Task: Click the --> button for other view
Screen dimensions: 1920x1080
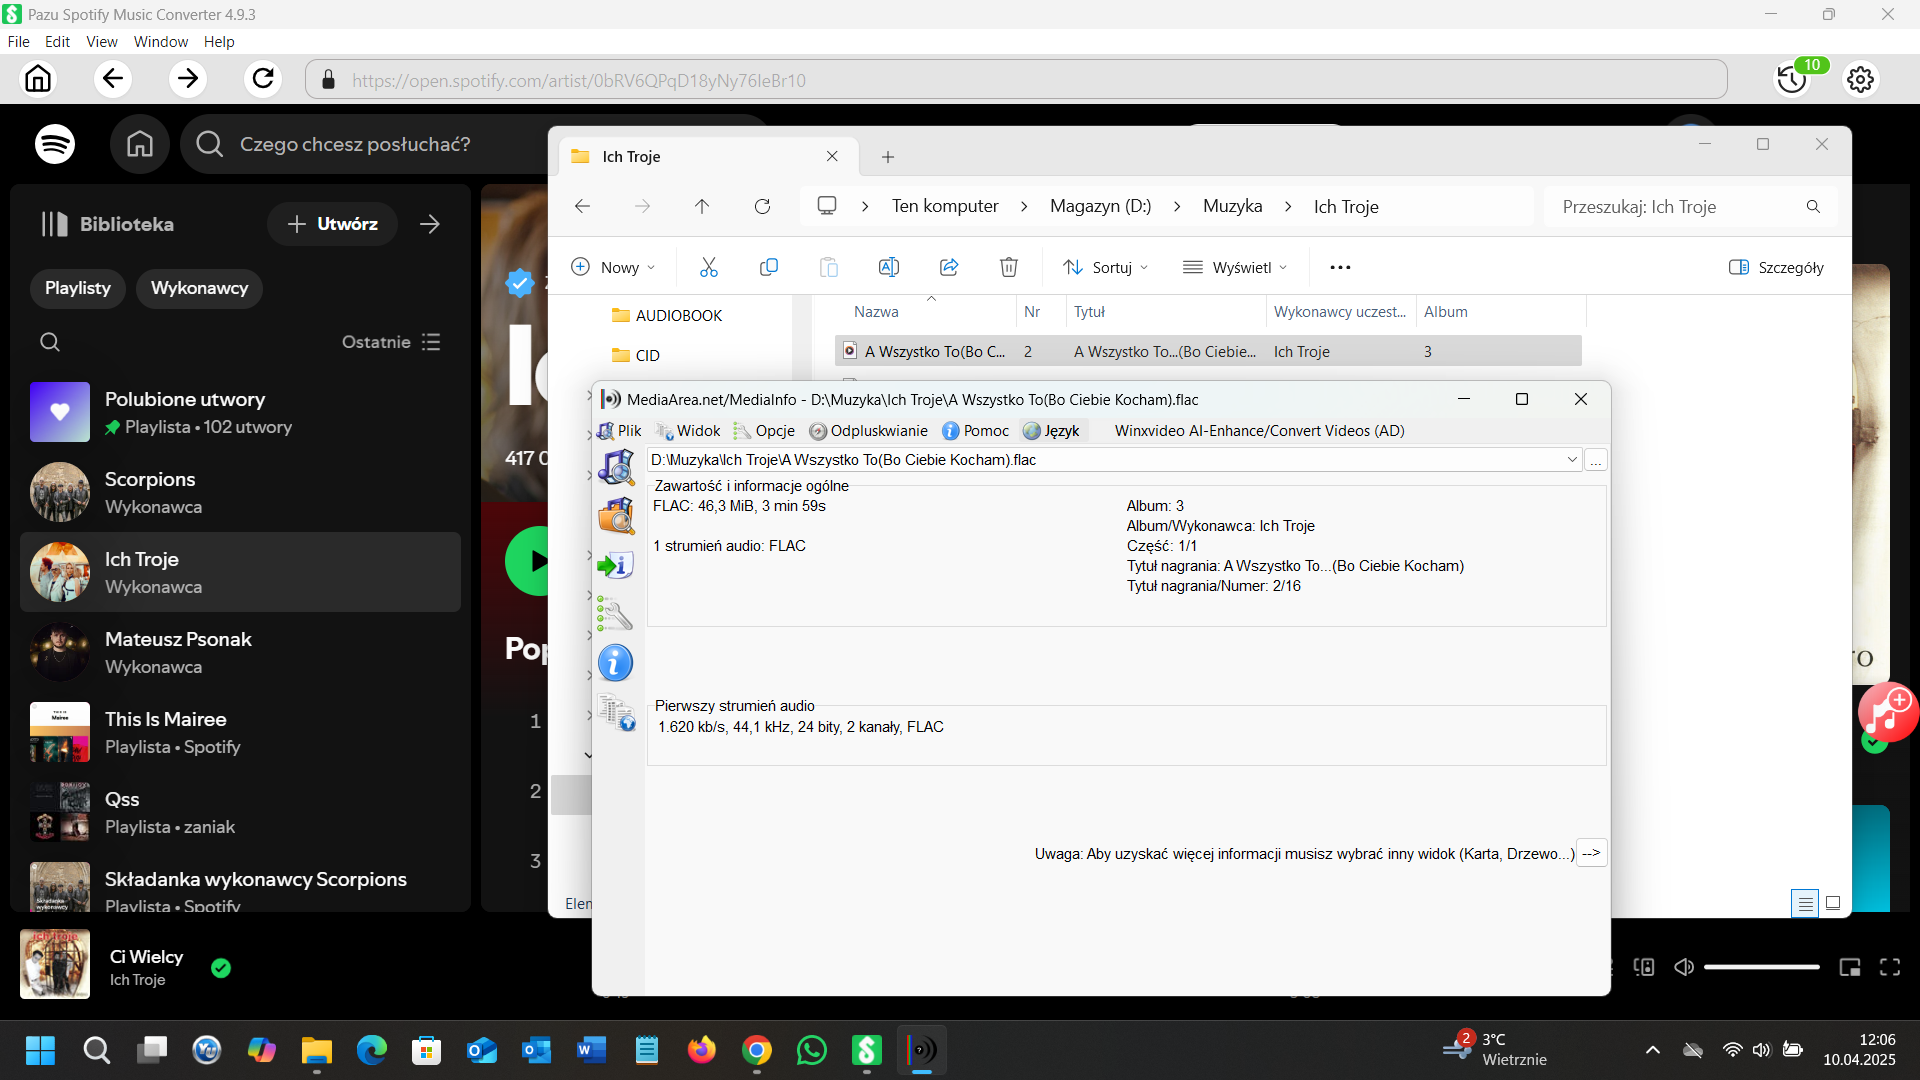Action: 1591,853
